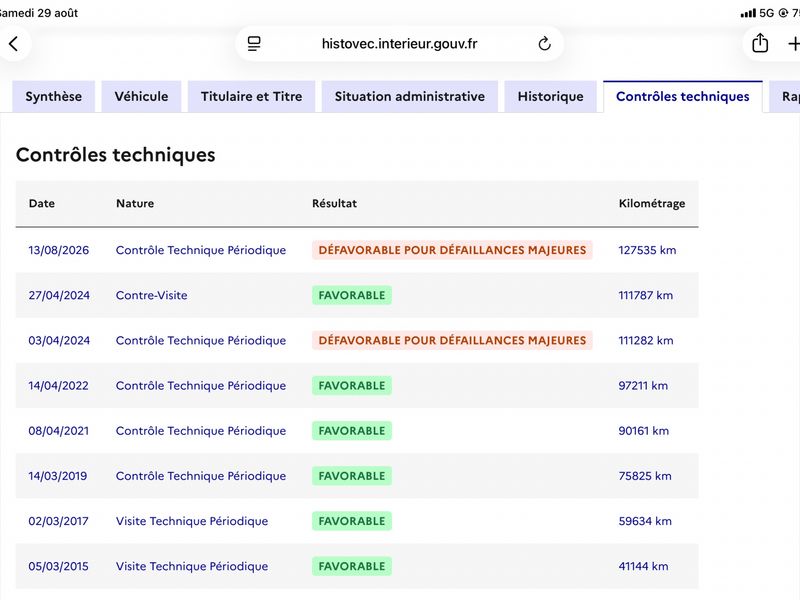Click the DÉFAVORABLE badge for 03/04/2024

tap(452, 340)
